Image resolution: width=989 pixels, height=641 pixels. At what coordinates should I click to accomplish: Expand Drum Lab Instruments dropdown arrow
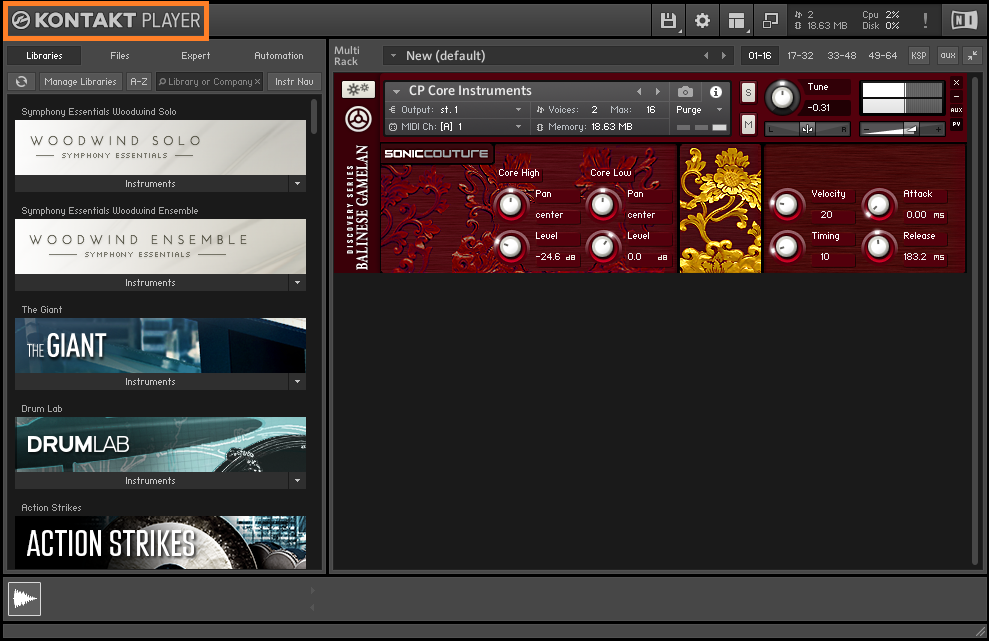pos(297,481)
